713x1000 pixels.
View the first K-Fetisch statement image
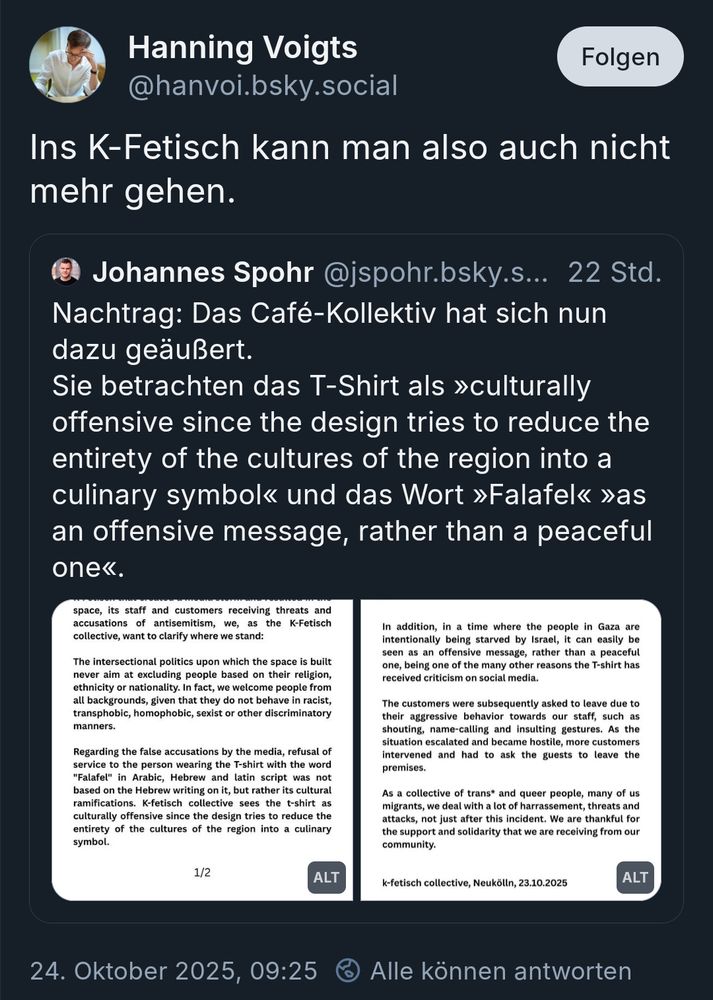(x=200, y=740)
